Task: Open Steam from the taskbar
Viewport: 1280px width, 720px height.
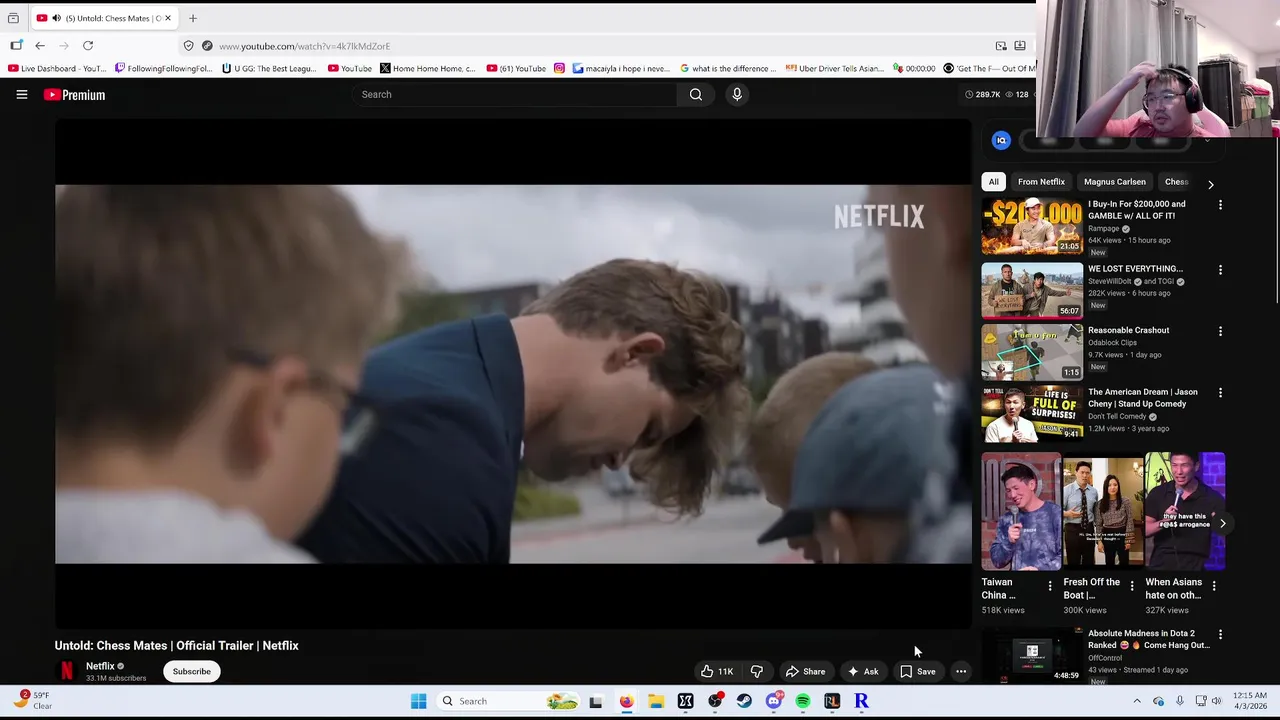Action: [x=744, y=701]
